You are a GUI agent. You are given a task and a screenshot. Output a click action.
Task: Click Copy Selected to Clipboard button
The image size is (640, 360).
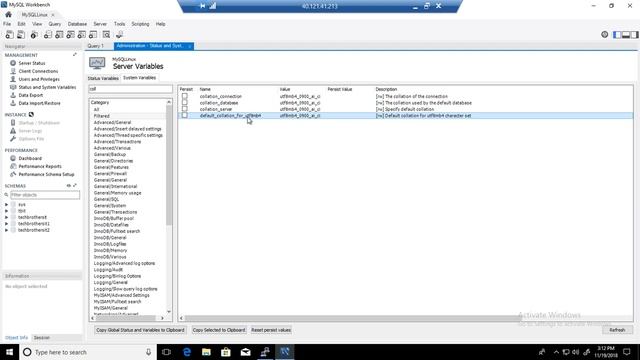pos(219,330)
